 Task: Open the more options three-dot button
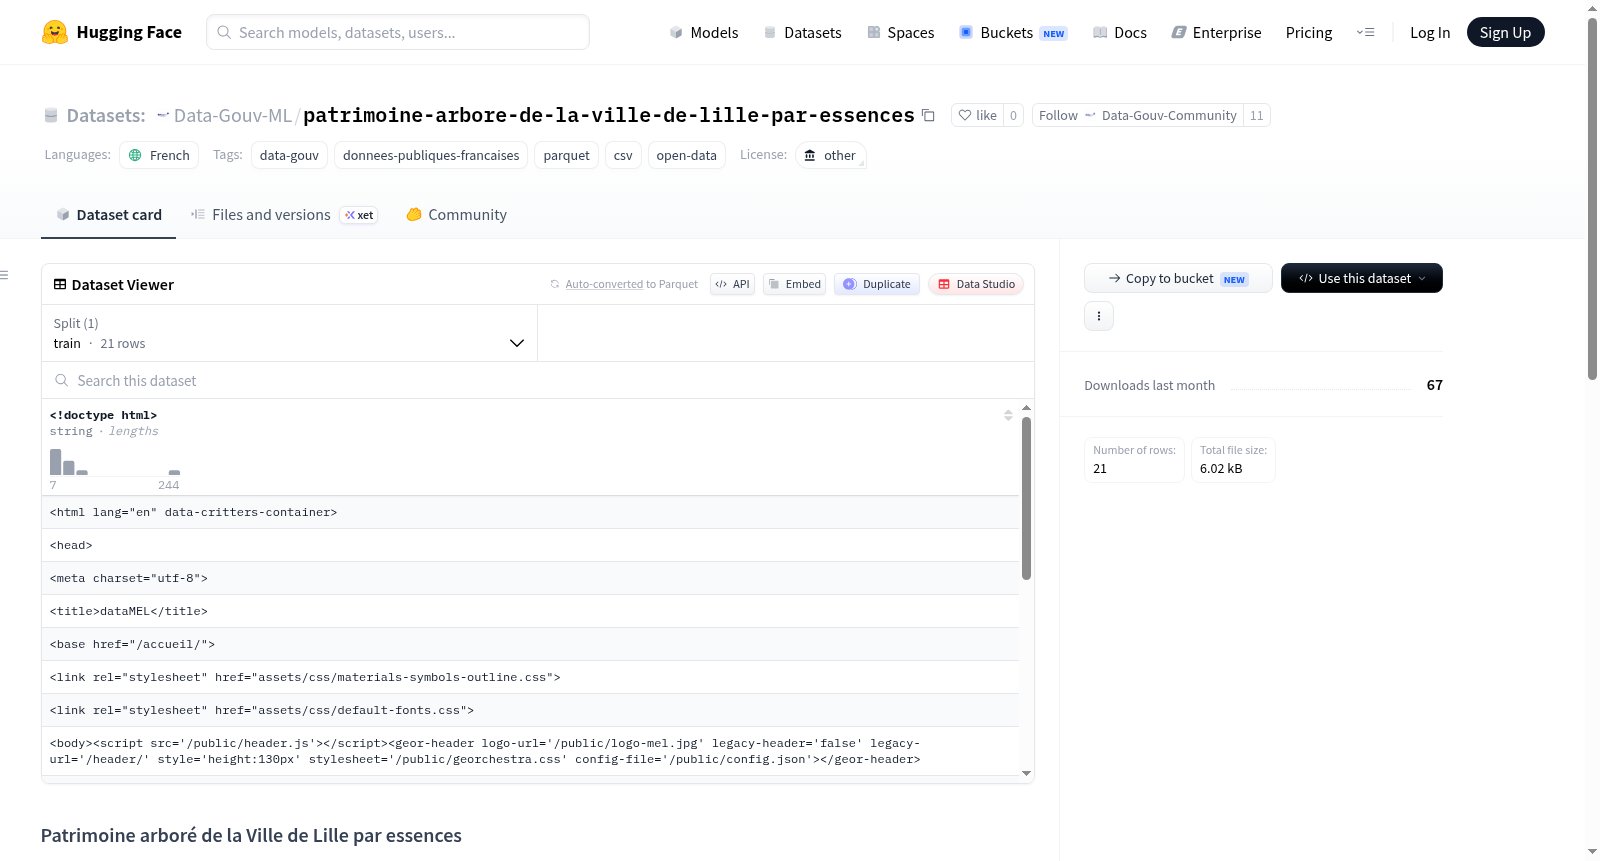pyautogui.click(x=1099, y=316)
